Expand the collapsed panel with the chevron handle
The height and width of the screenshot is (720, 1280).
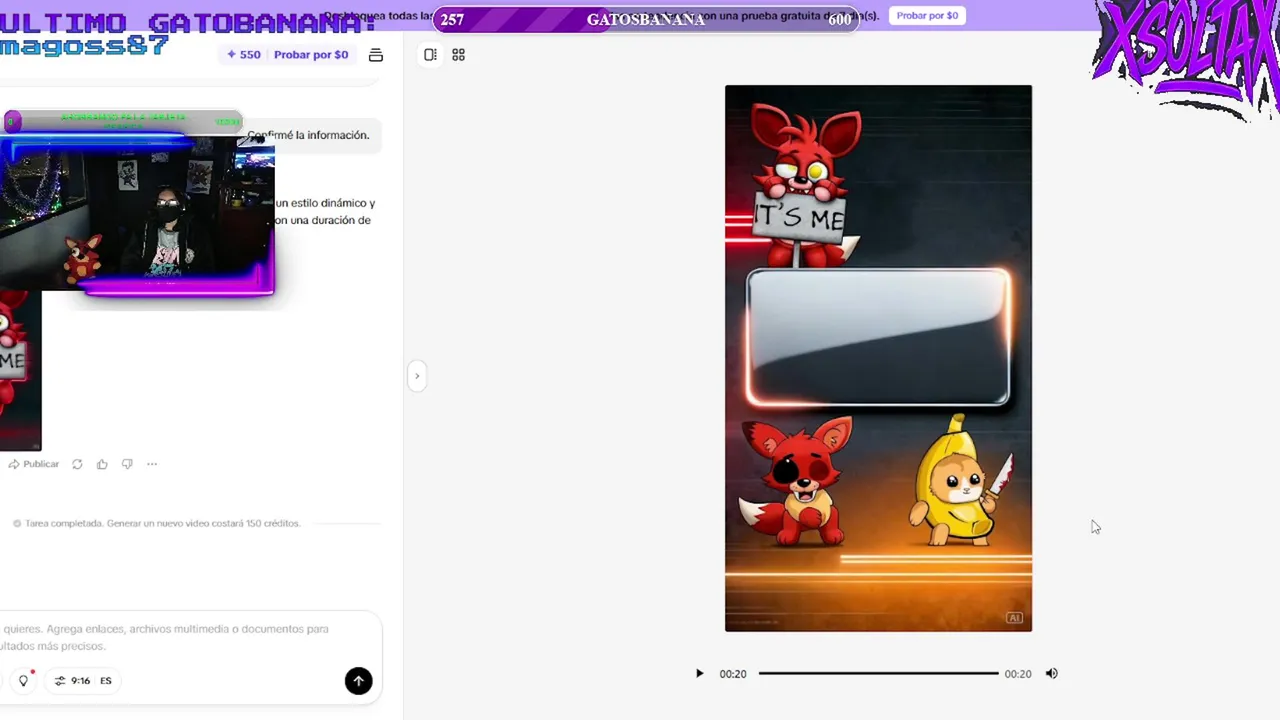[x=417, y=376]
